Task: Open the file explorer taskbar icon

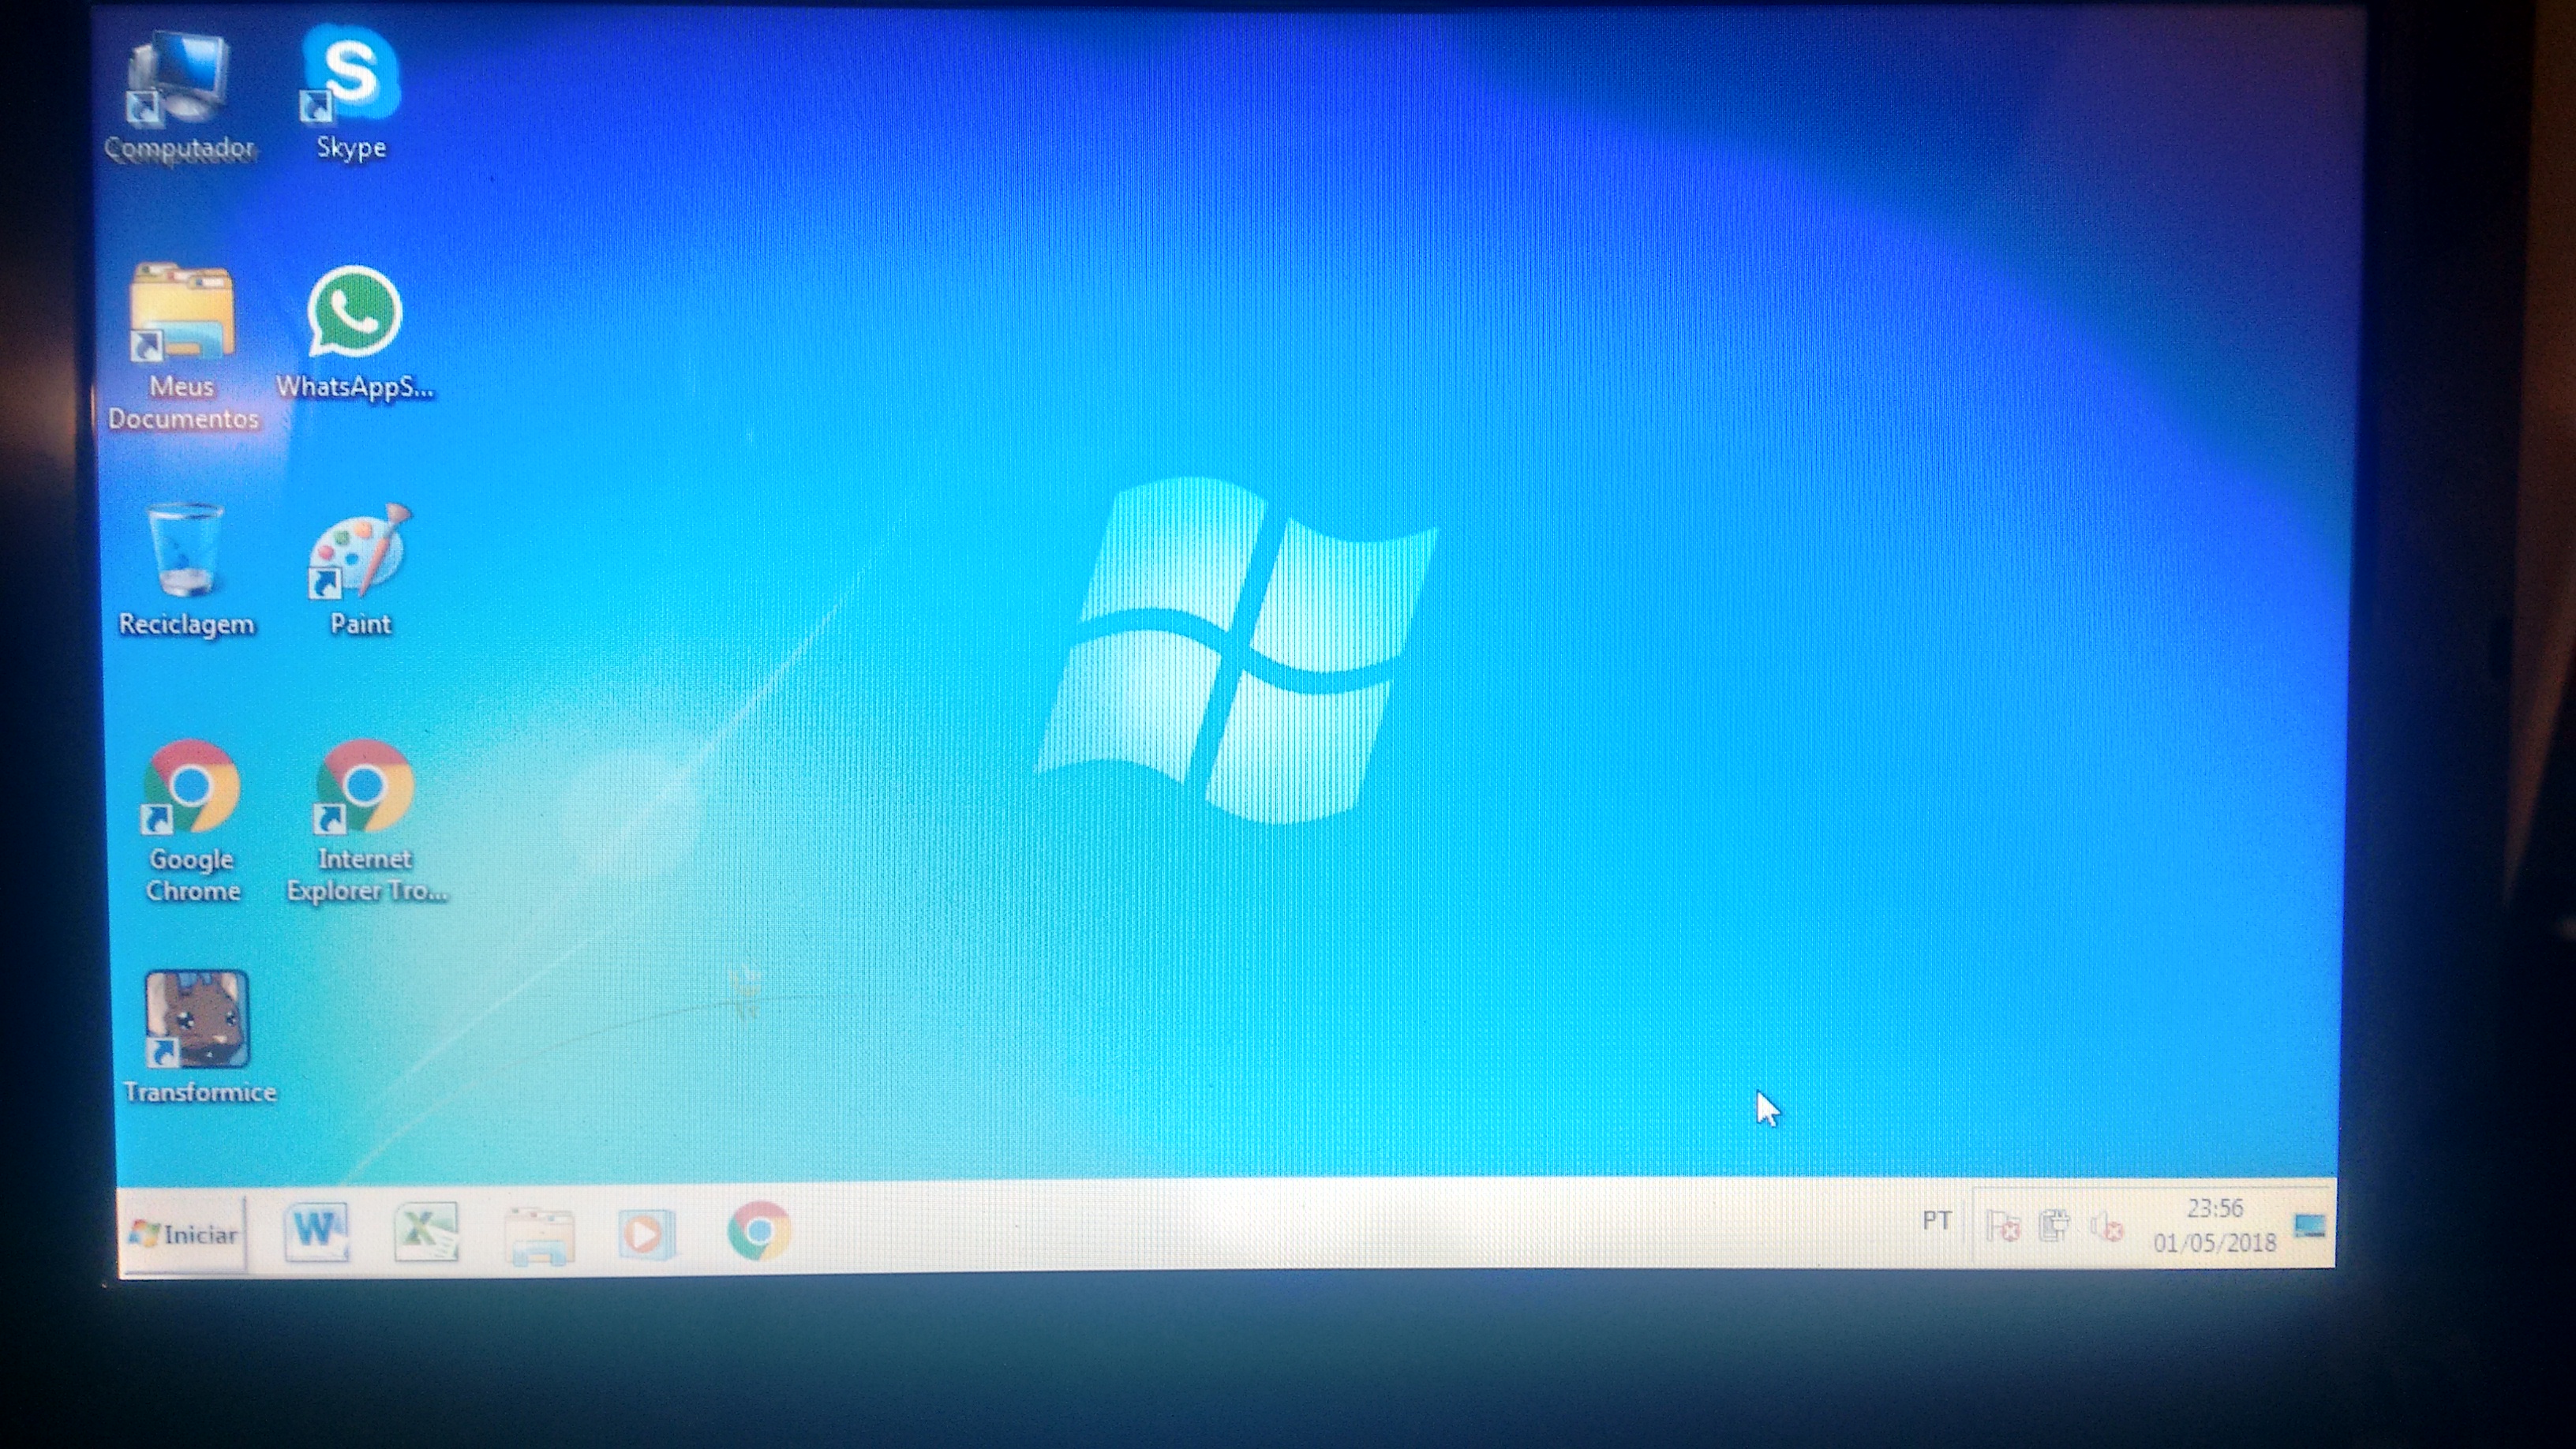Action: (x=539, y=1234)
